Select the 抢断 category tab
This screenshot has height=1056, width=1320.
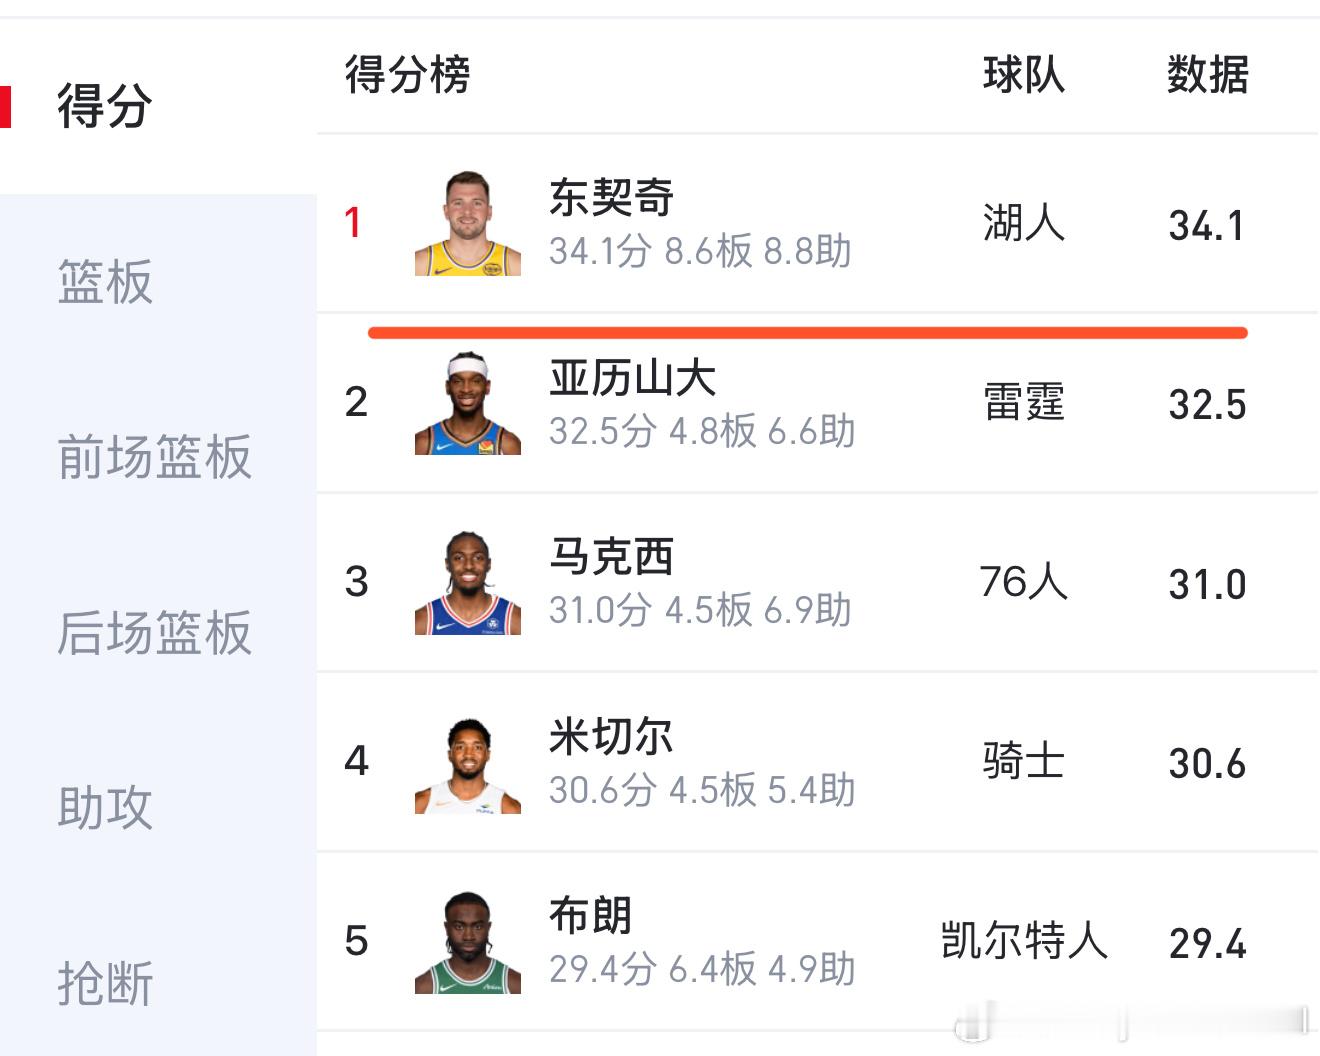point(105,983)
